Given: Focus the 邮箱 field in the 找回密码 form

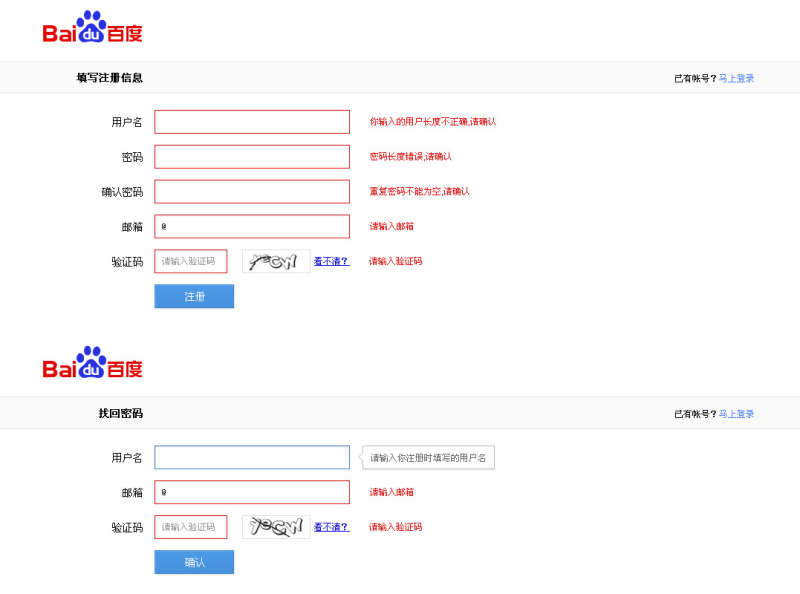Looking at the screenshot, I should [x=252, y=492].
